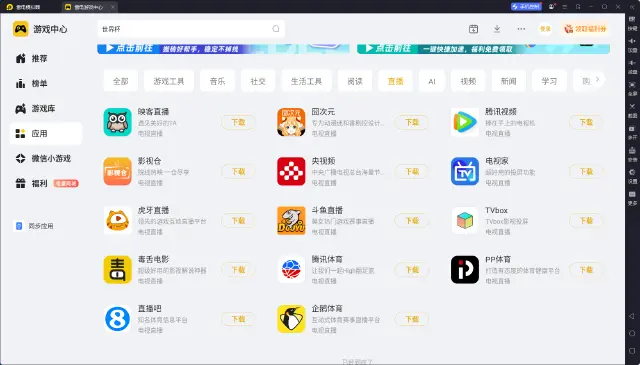Select the 新闻 category tab

(509, 81)
